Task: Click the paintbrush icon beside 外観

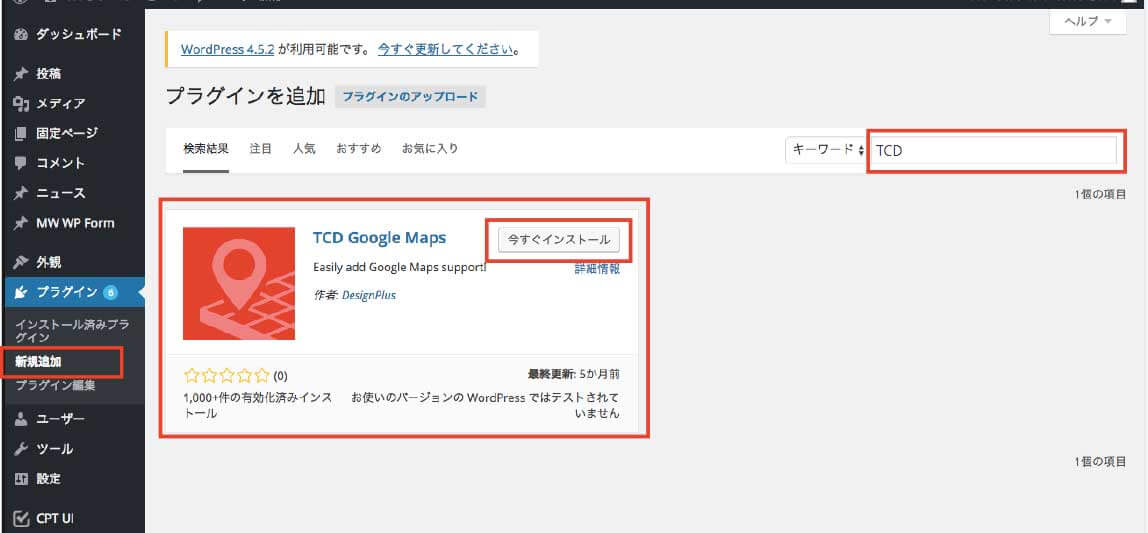Action: 20,262
